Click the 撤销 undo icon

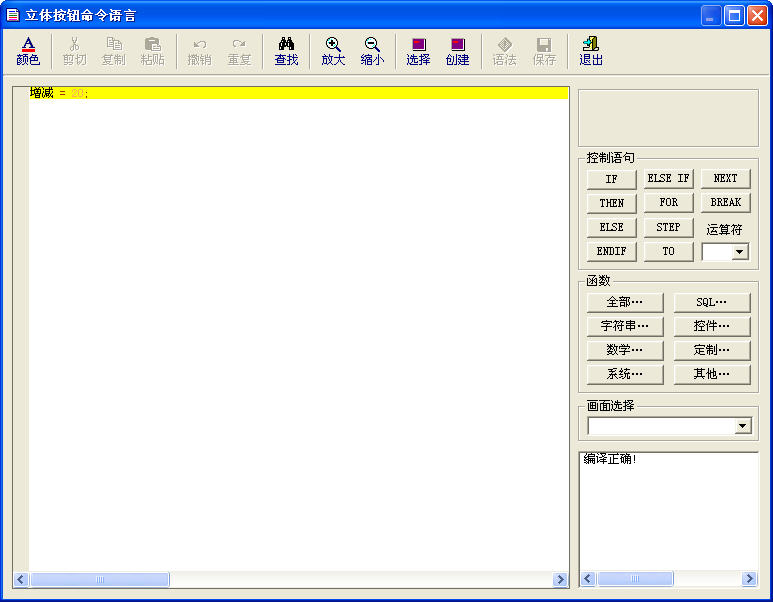coord(200,51)
